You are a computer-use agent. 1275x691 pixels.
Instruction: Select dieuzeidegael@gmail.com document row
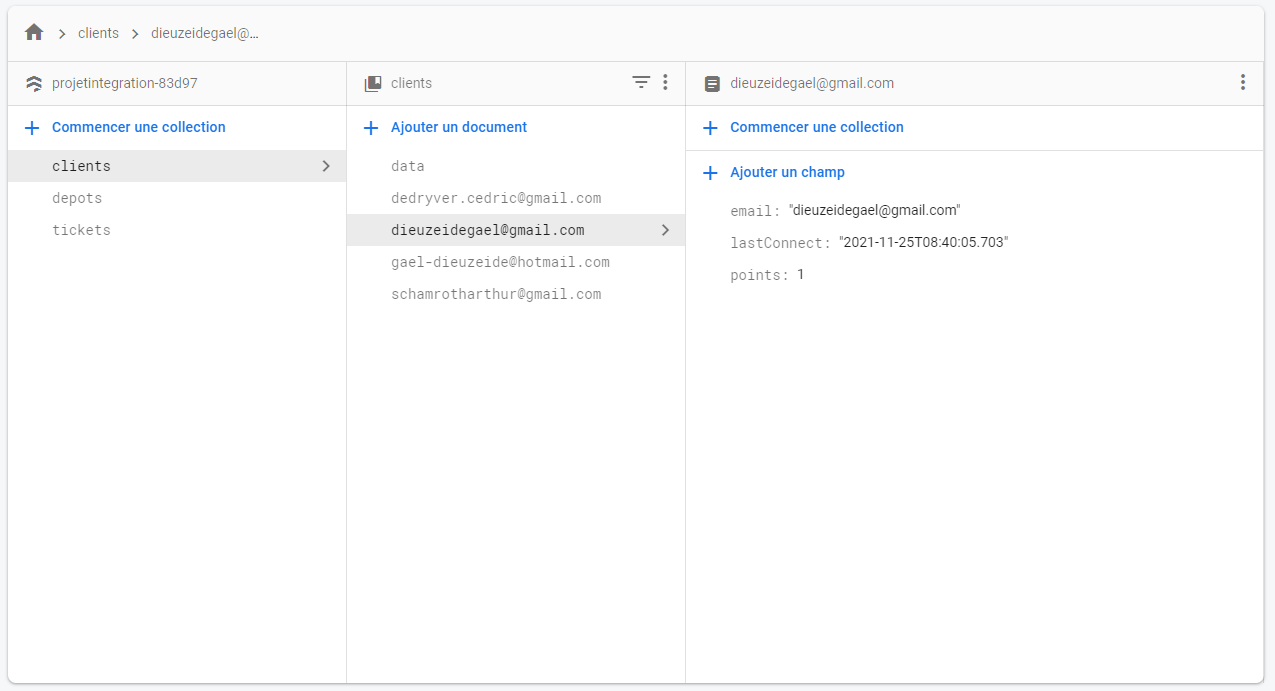(516, 230)
